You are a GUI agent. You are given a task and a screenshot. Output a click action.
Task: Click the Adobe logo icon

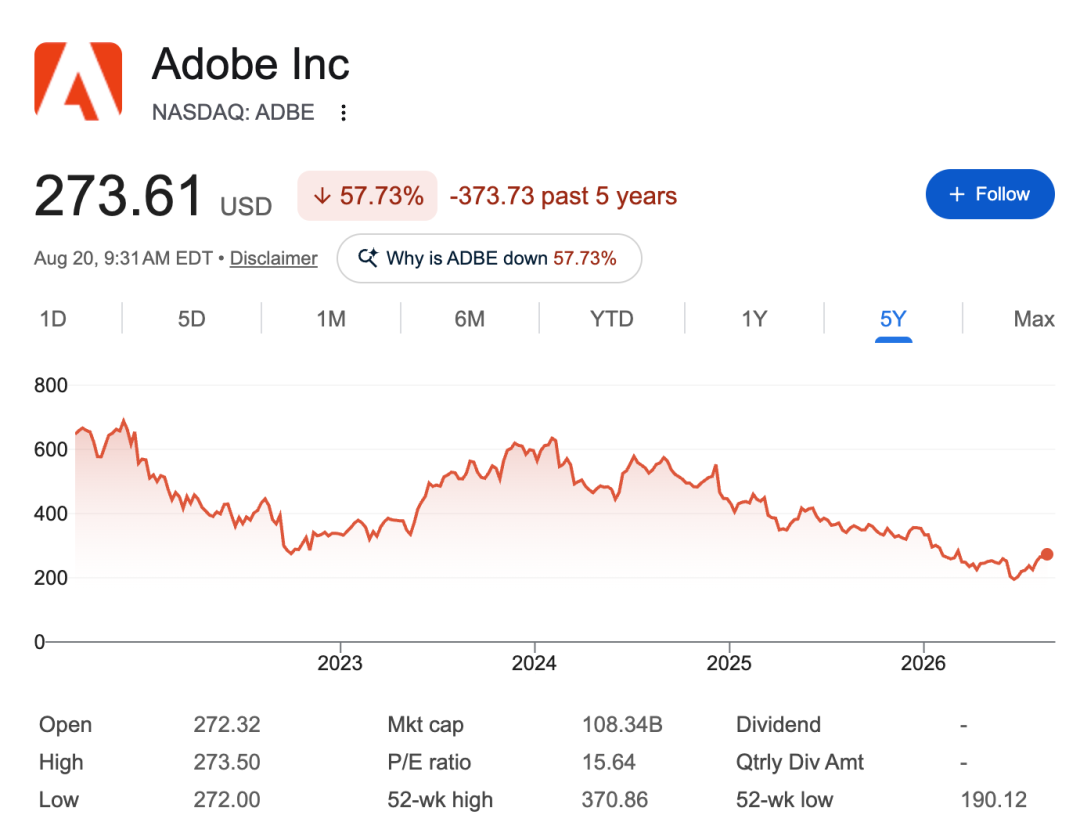click(x=79, y=81)
